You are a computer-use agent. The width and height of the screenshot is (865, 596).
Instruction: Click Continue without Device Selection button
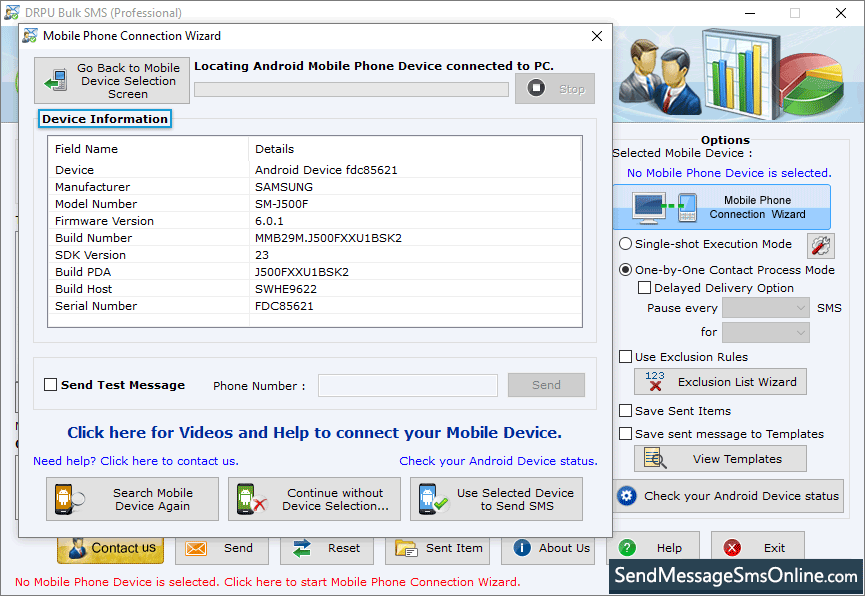coord(314,499)
